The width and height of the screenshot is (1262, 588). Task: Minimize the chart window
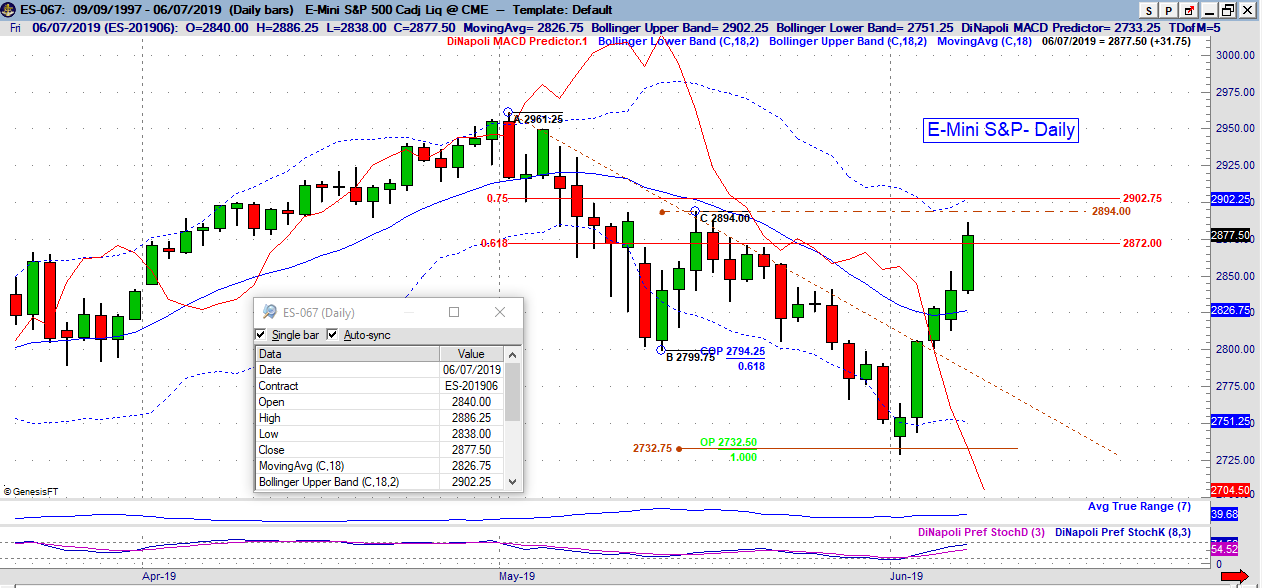click(x=1208, y=9)
